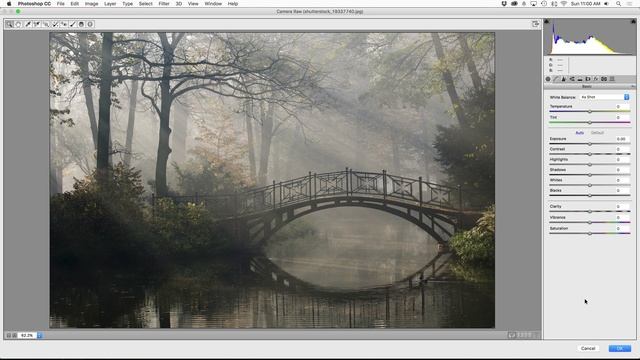Click the Vibrance slider handle

pos(589,222)
